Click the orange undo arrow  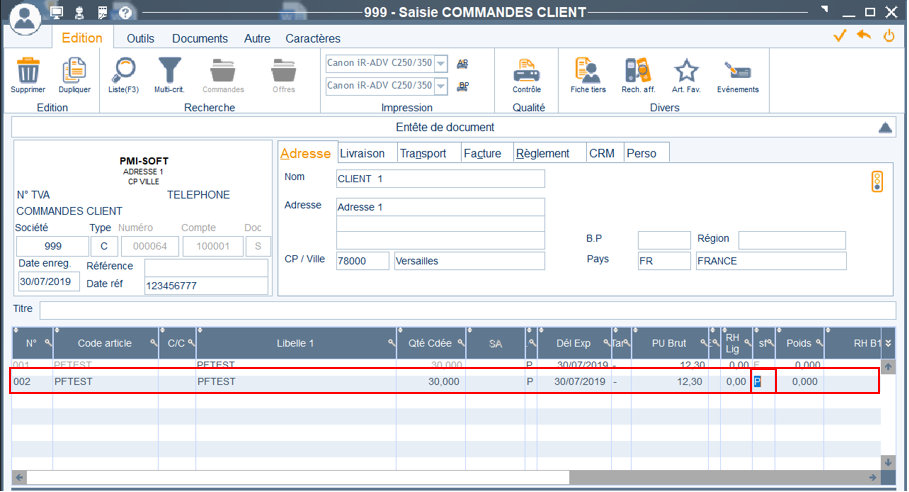864,35
